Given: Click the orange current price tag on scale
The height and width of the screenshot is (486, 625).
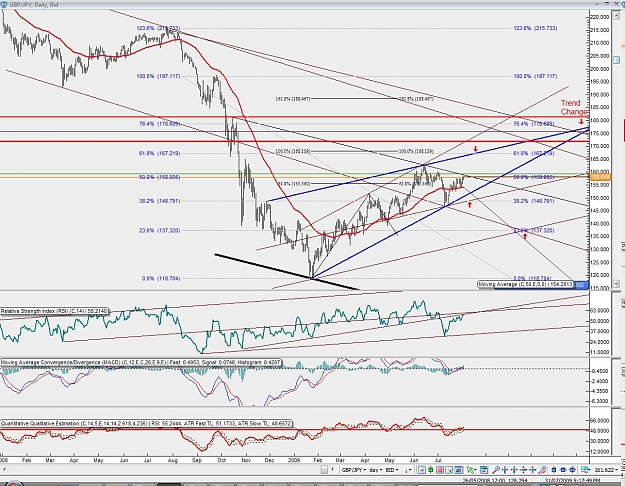Looking at the screenshot, I should 600,177.
